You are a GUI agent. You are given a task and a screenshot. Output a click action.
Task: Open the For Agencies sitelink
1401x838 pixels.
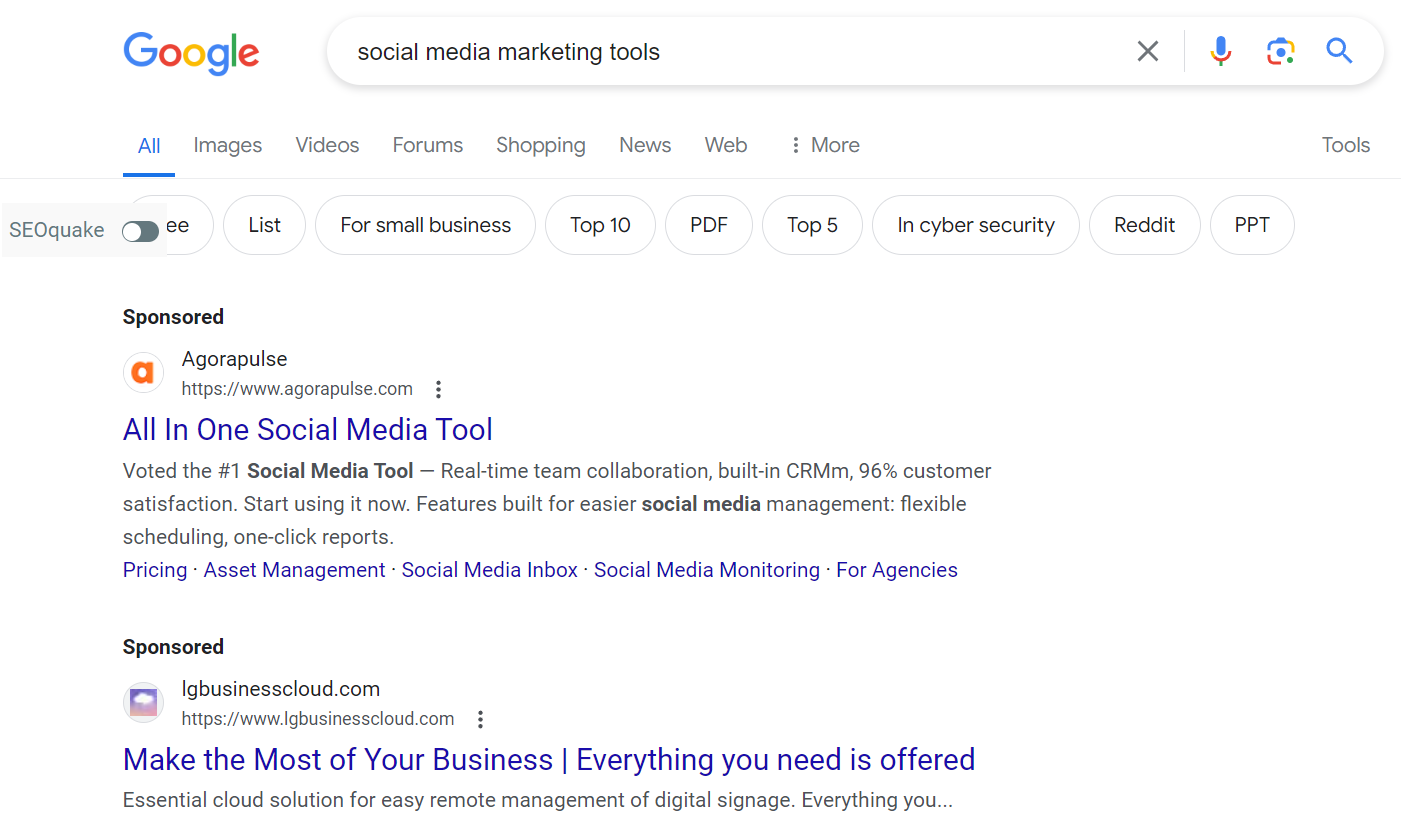pos(897,570)
